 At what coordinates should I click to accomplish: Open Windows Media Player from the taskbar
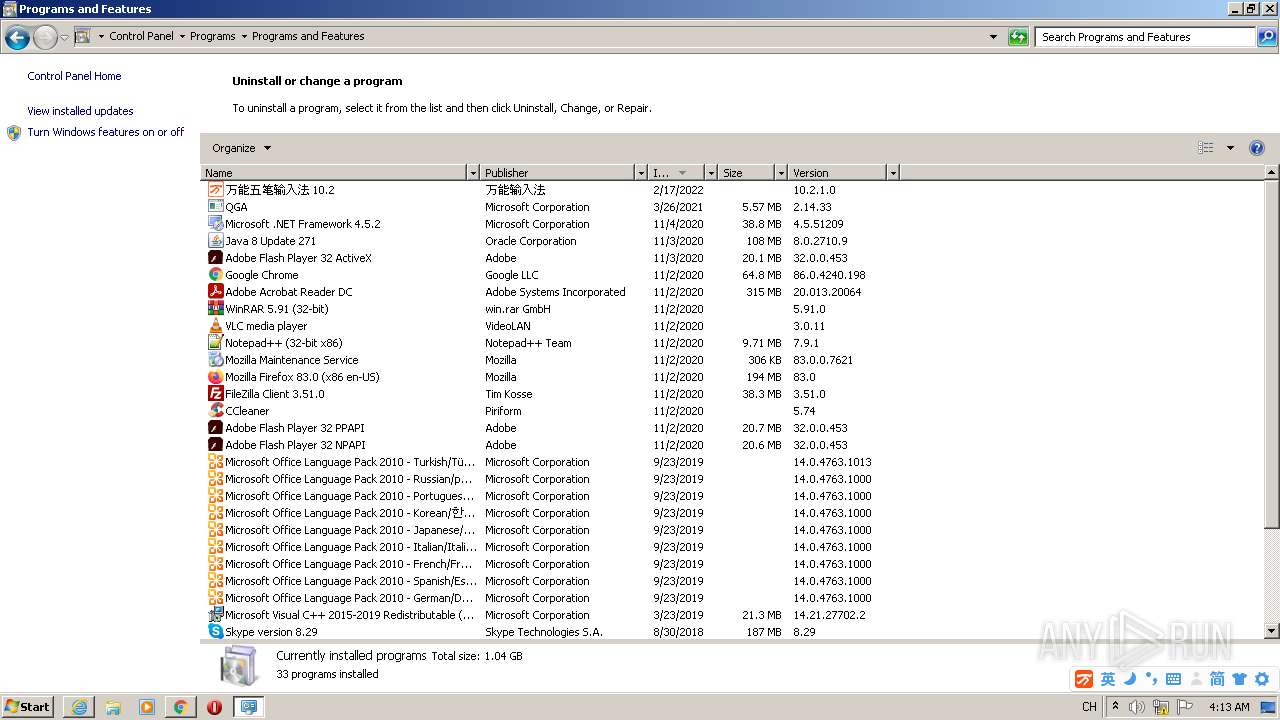(147, 707)
